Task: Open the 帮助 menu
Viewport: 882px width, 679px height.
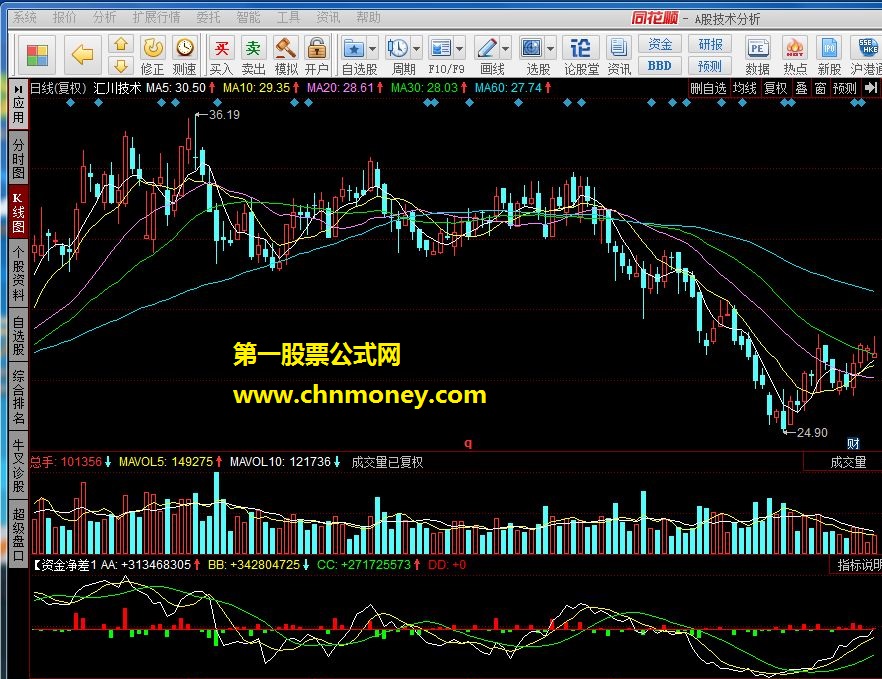Action: pos(368,17)
